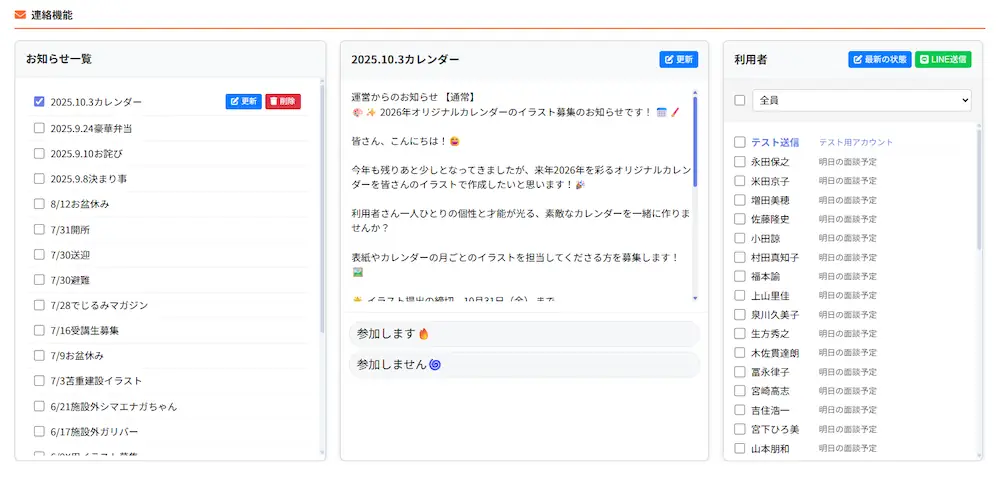The image size is (1000, 477).
Task: Tick the checkbox for 山本朋和
Action: 740,448
